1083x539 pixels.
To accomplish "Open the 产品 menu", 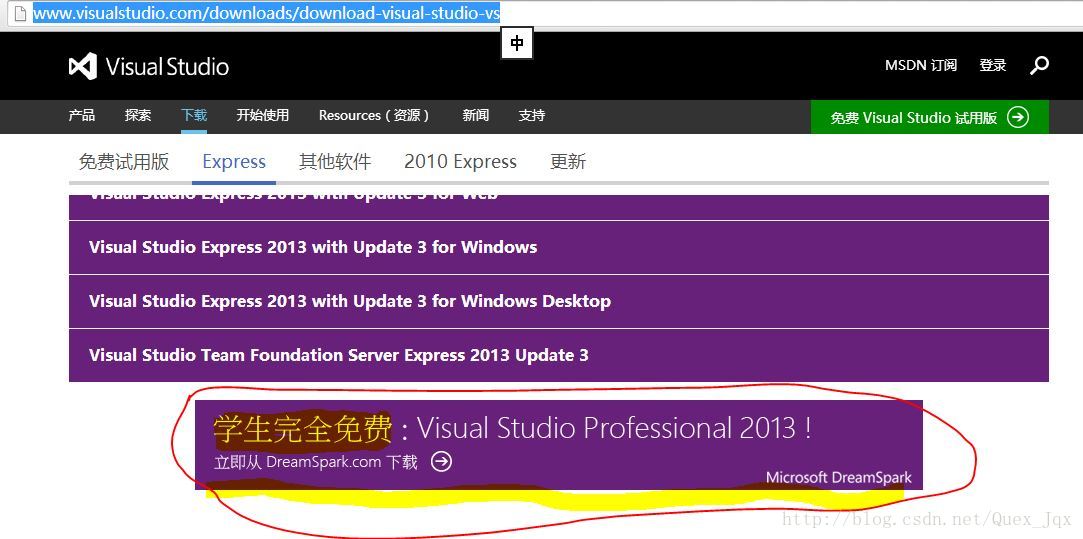I will click(x=82, y=115).
